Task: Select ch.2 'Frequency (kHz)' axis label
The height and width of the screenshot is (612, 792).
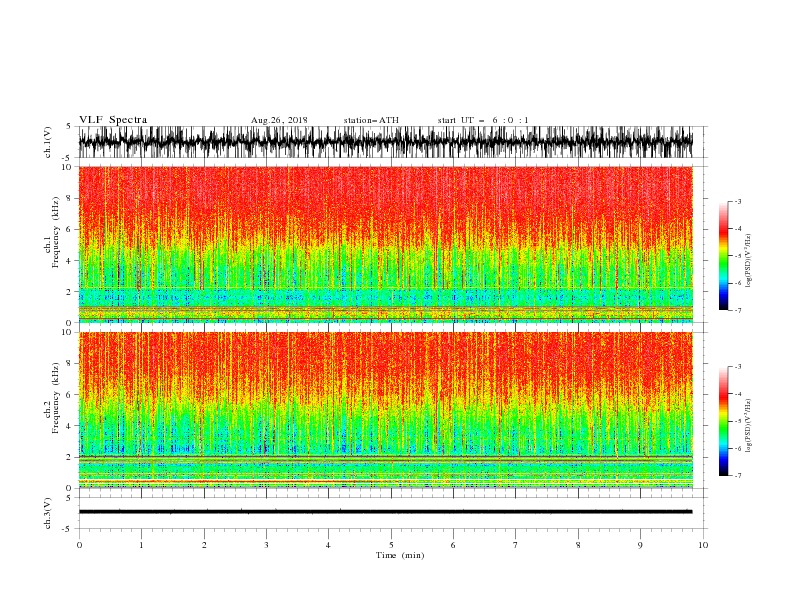Action: [56, 398]
